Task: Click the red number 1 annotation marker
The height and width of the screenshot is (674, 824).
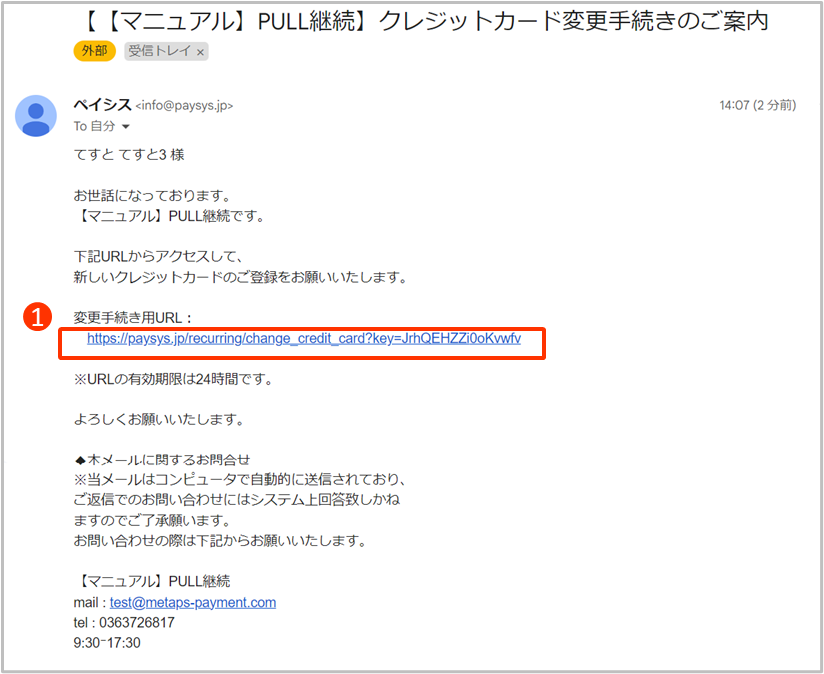Action: [36, 317]
